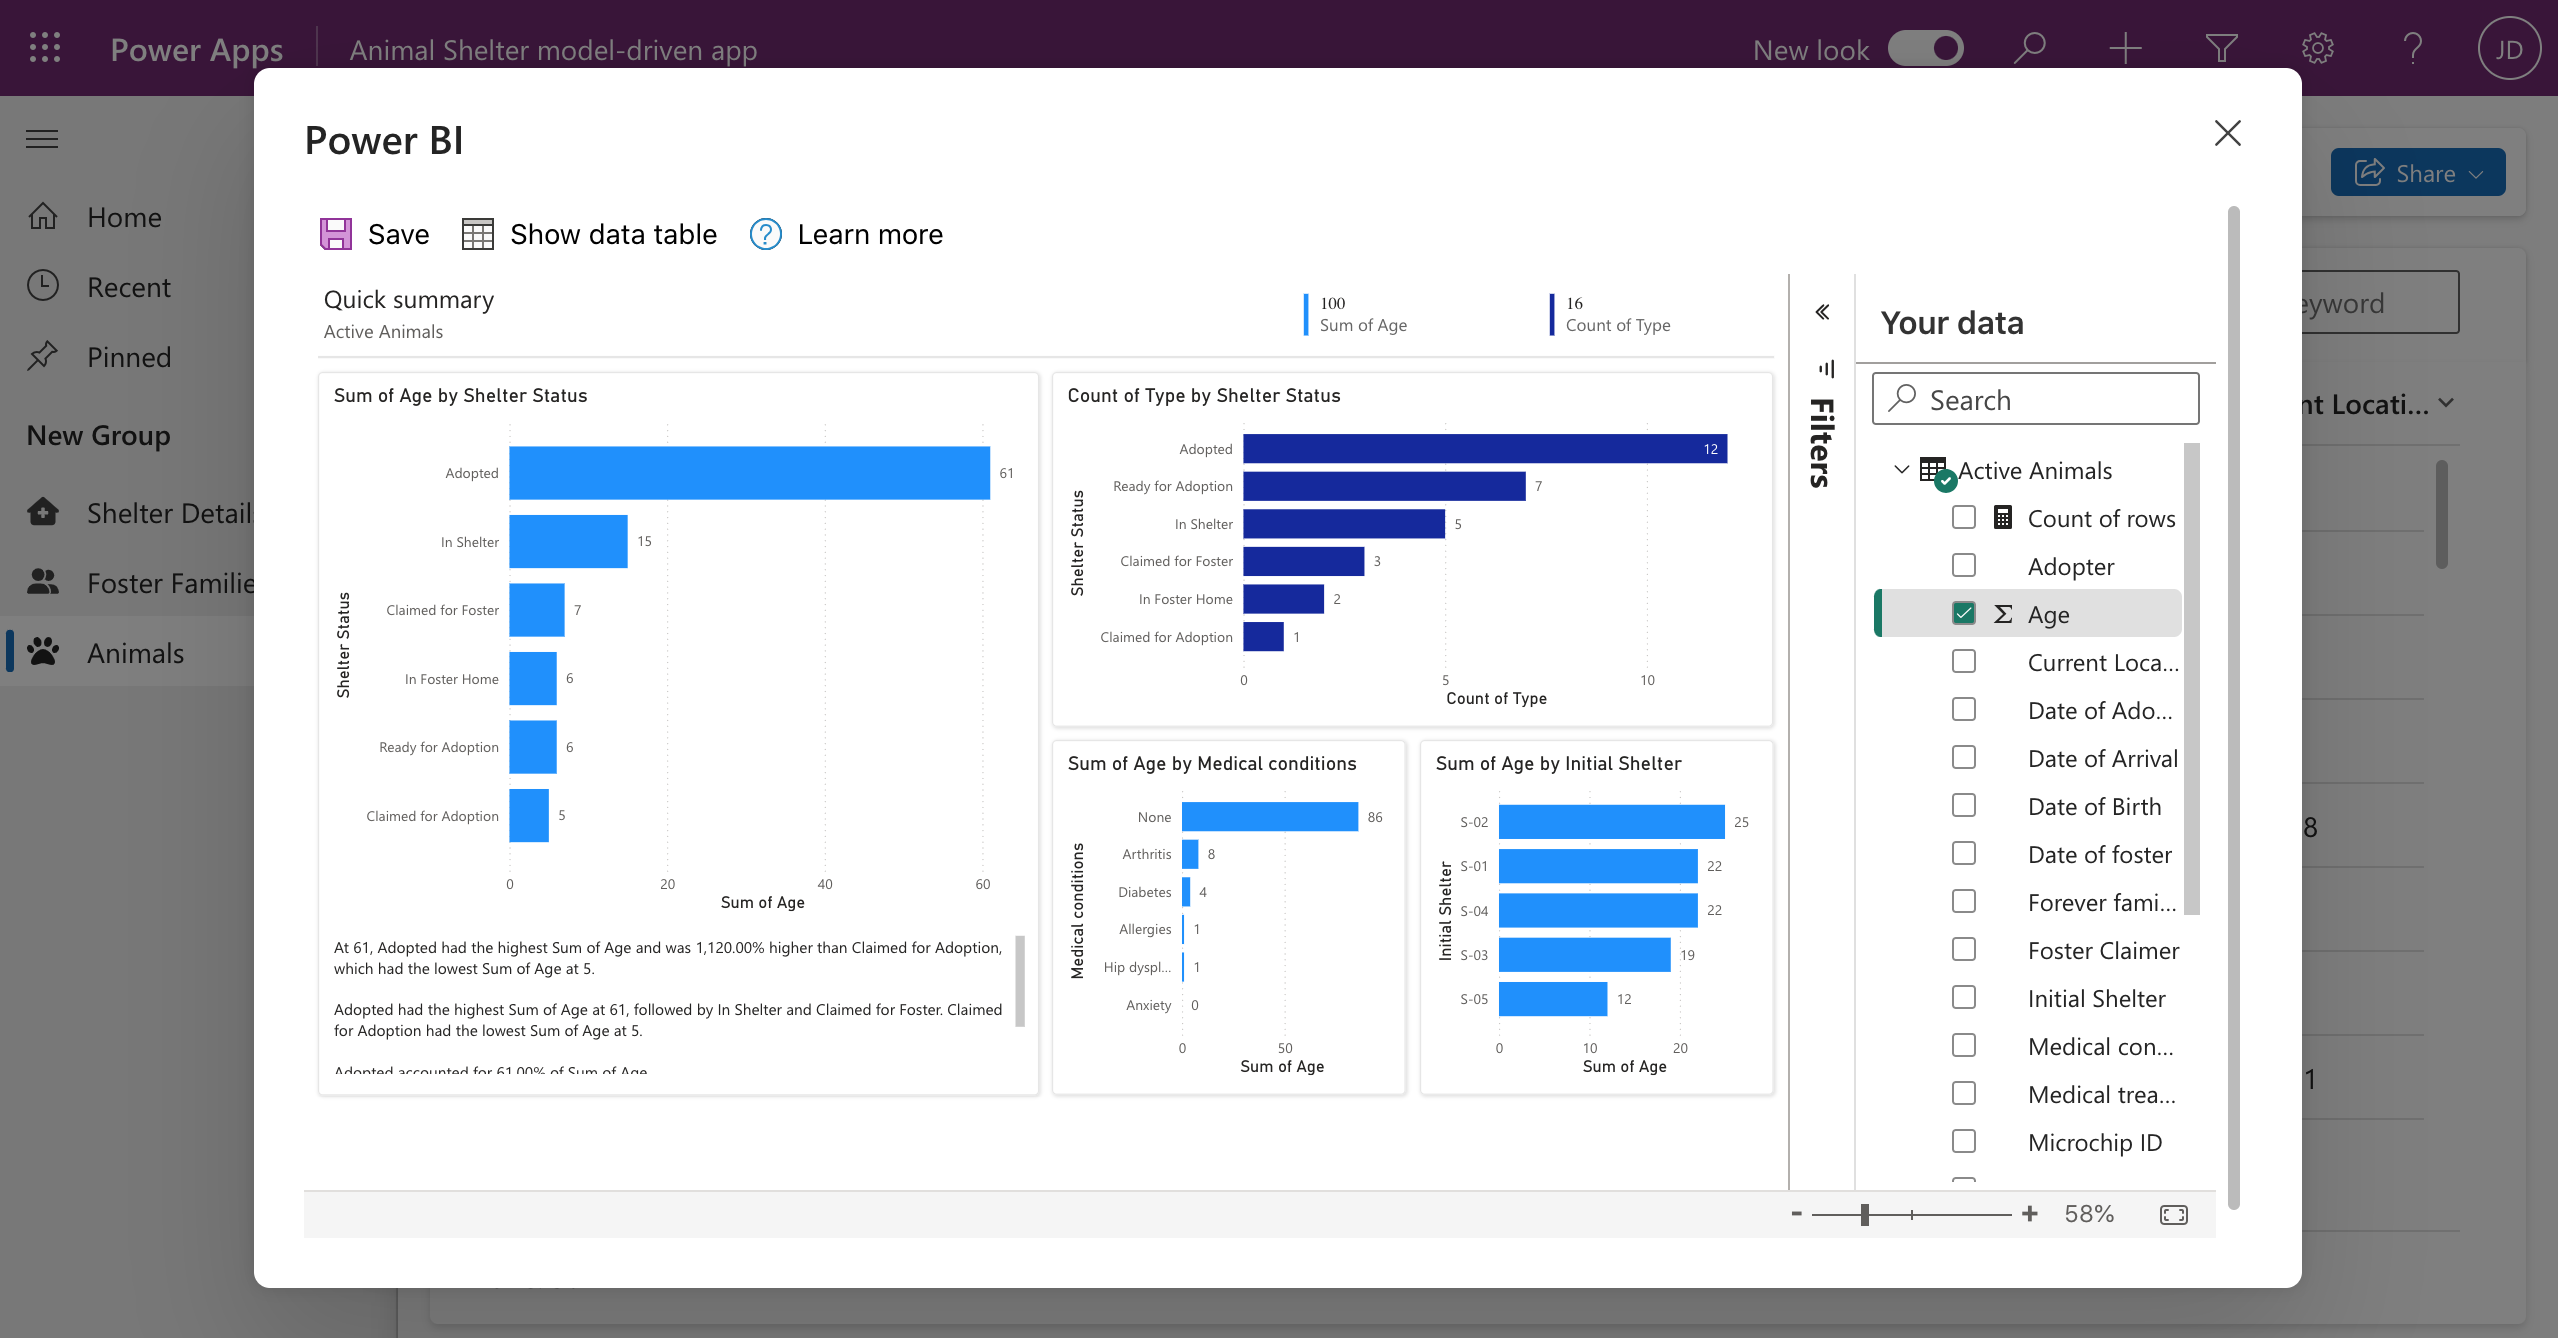Click the Save button label
The width and height of the screenshot is (2558, 1338).
coord(398,234)
